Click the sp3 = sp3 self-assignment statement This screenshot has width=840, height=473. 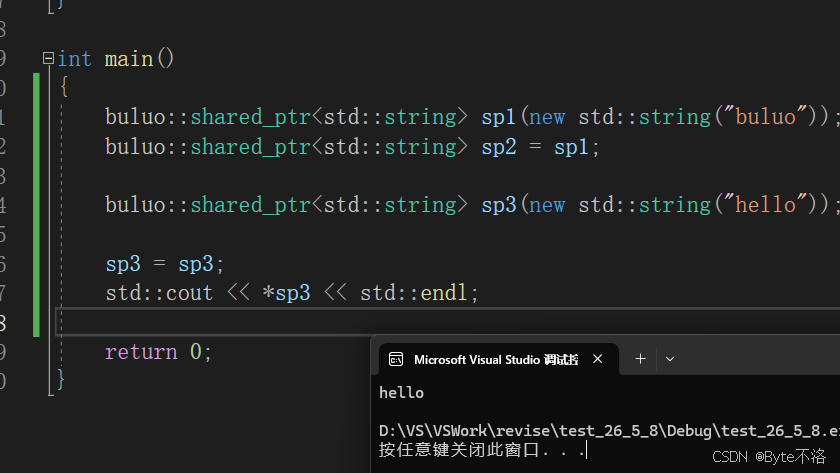pos(164,264)
